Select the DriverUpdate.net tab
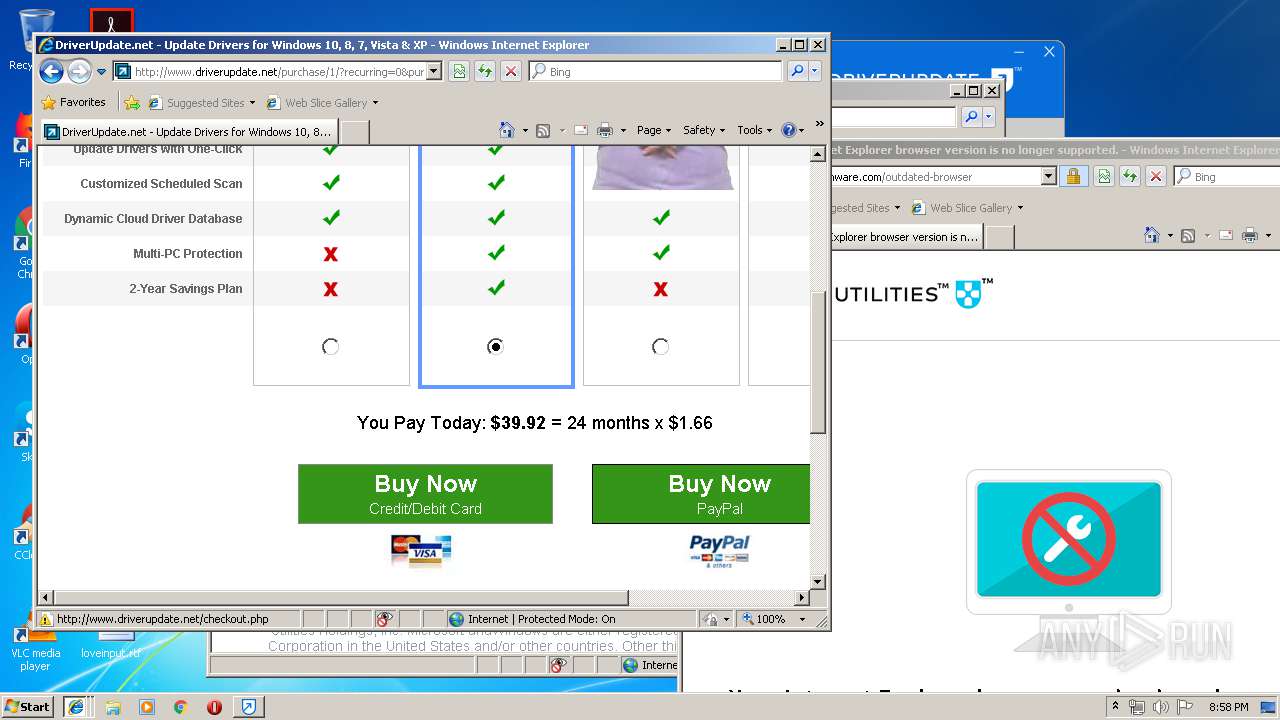The image size is (1280, 720). [188, 131]
